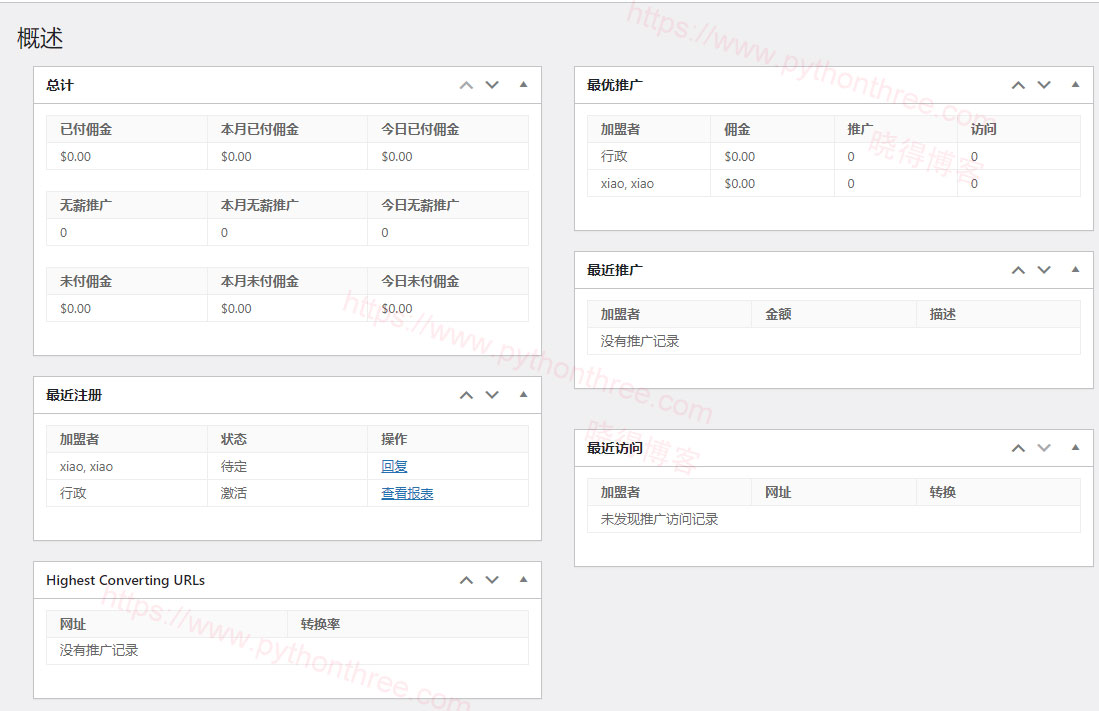Click the 最近推广 panel title
This screenshot has height=711, width=1099.
coord(615,270)
